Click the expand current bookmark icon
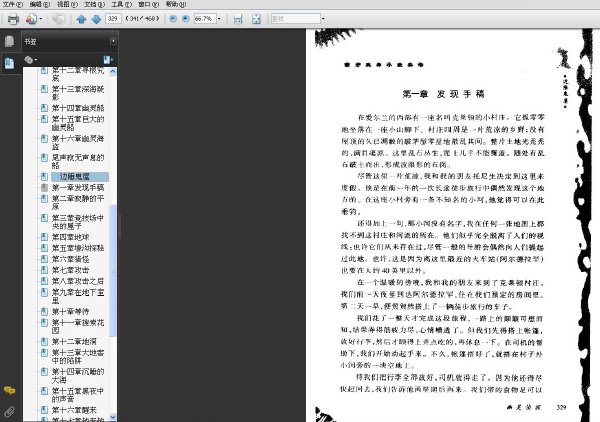 click(x=108, y=60)
